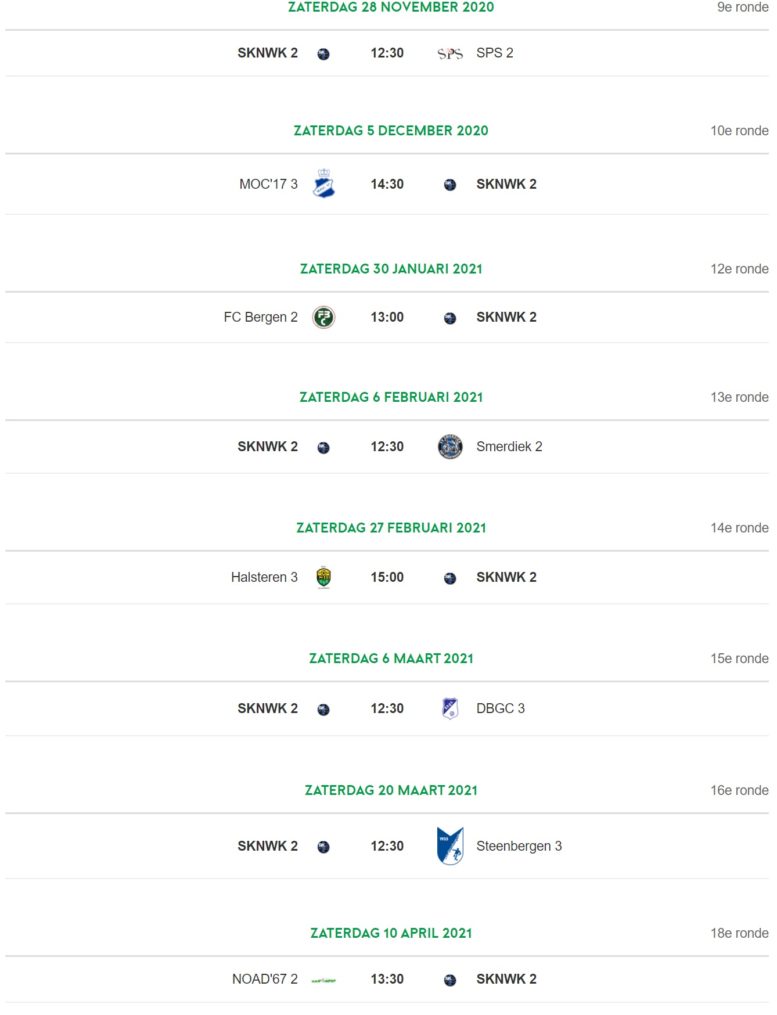777x1015 pixels.
Task: Click the SPS club logo
Action: [x=450, y=54]
